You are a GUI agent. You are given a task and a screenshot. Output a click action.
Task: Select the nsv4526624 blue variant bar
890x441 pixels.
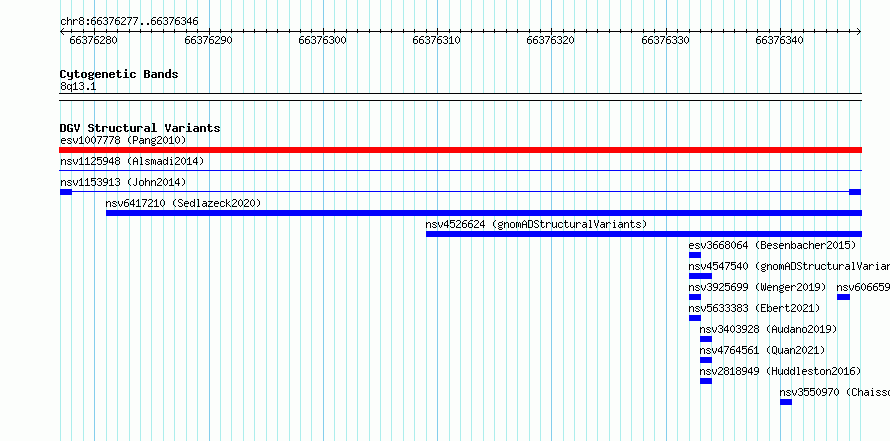pos(644,234)
